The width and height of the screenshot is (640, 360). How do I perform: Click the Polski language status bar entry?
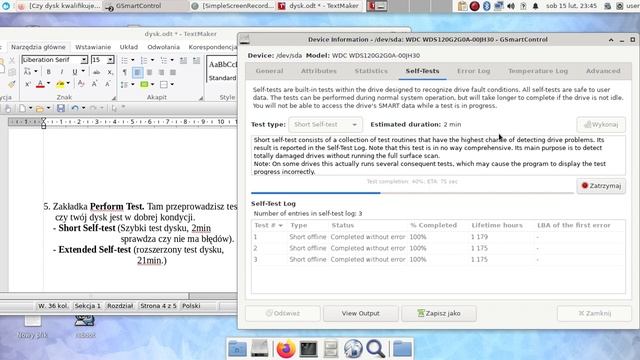(191, 306)
